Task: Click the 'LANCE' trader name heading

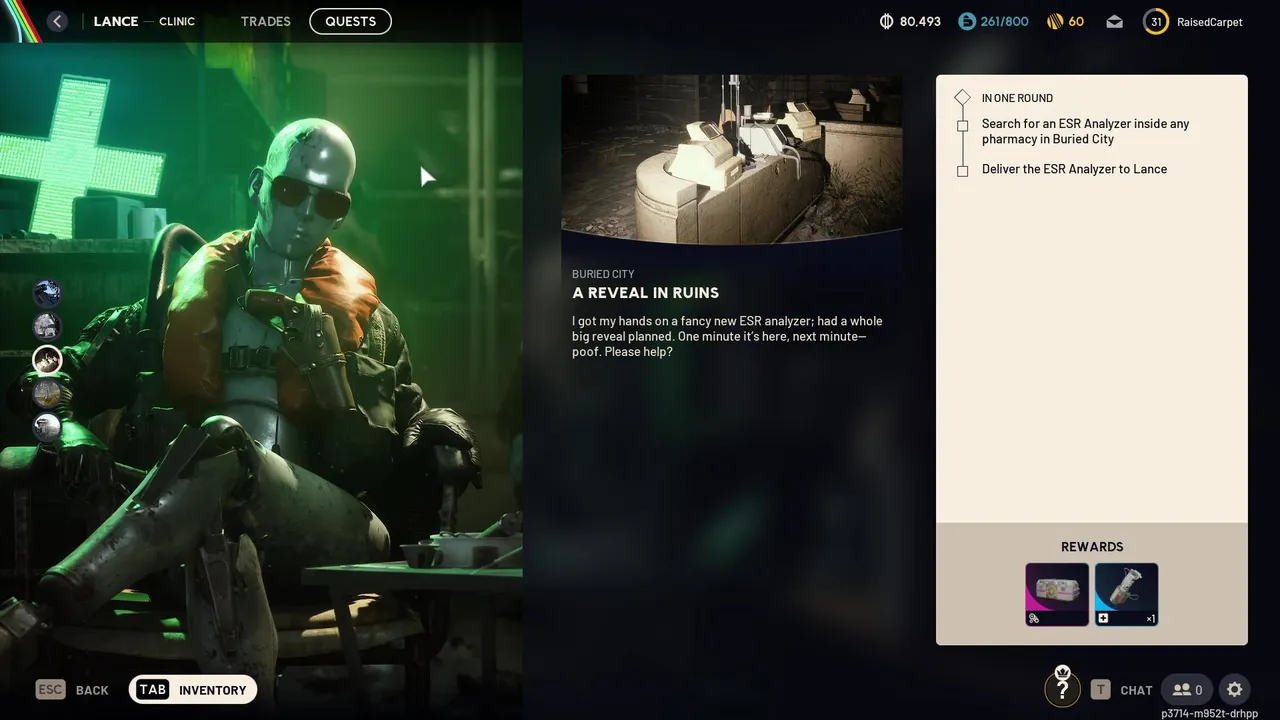Action: coord(116,21)
